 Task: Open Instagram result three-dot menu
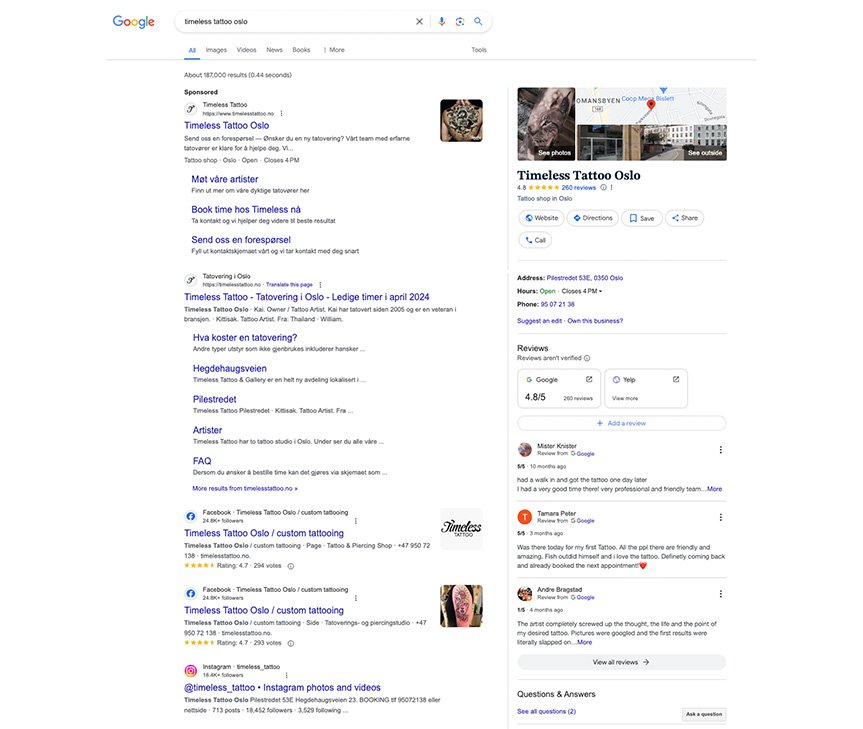click(x=286, y=675)
